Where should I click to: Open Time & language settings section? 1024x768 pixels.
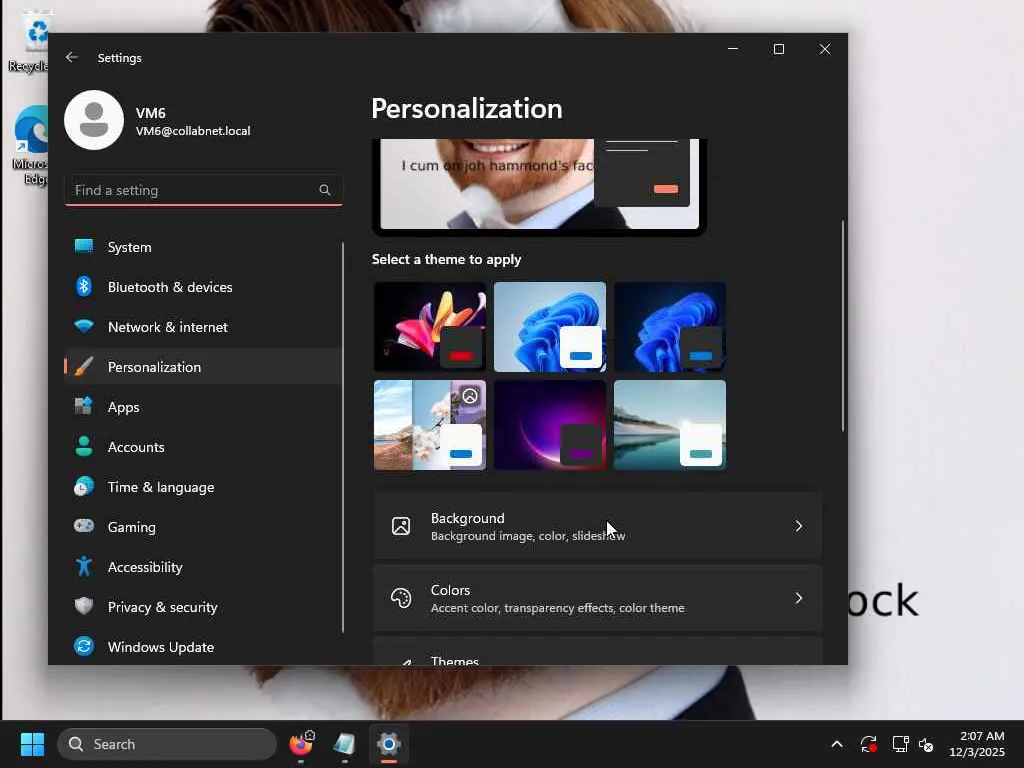pyautogui.click(x=160, y=487)
